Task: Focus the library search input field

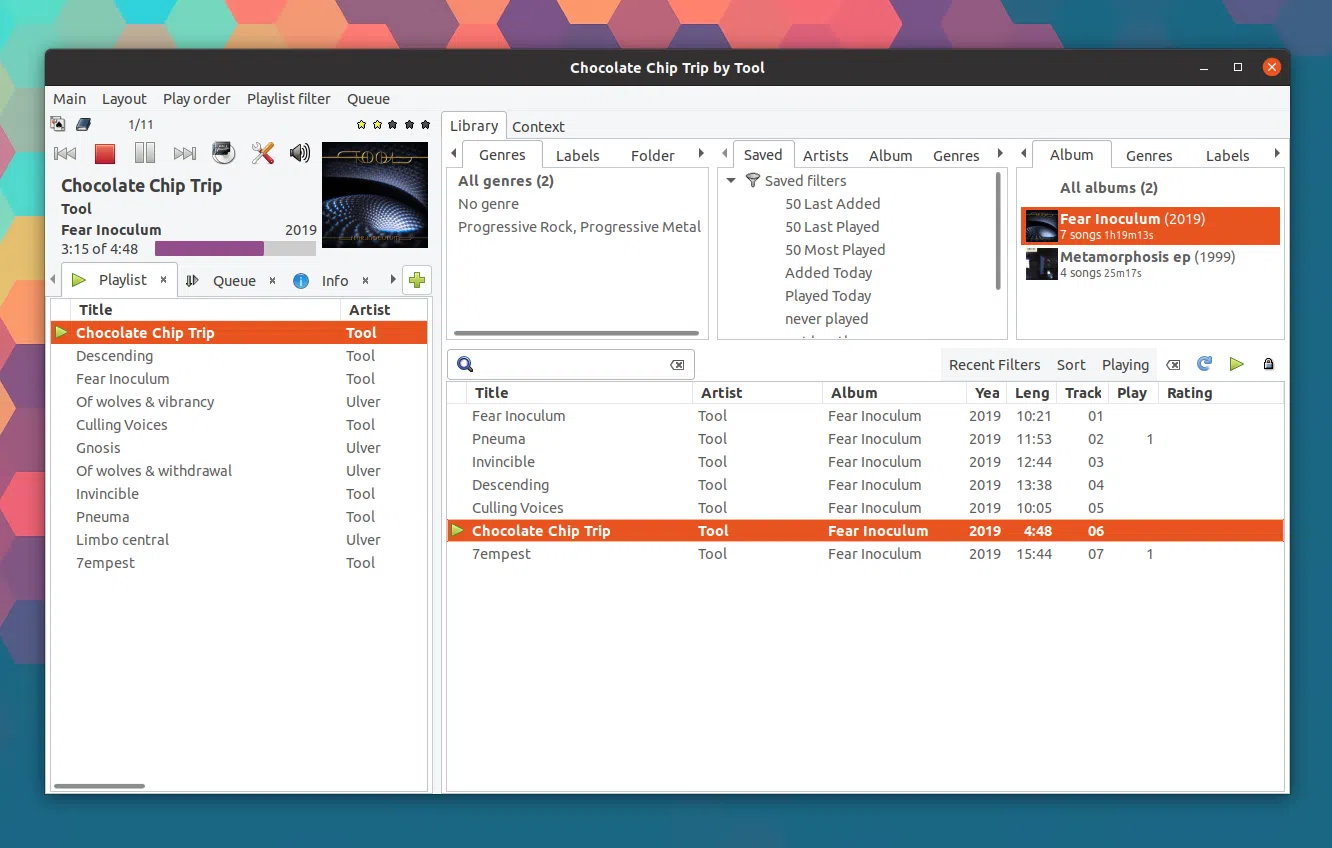Action: click(571, 365)
